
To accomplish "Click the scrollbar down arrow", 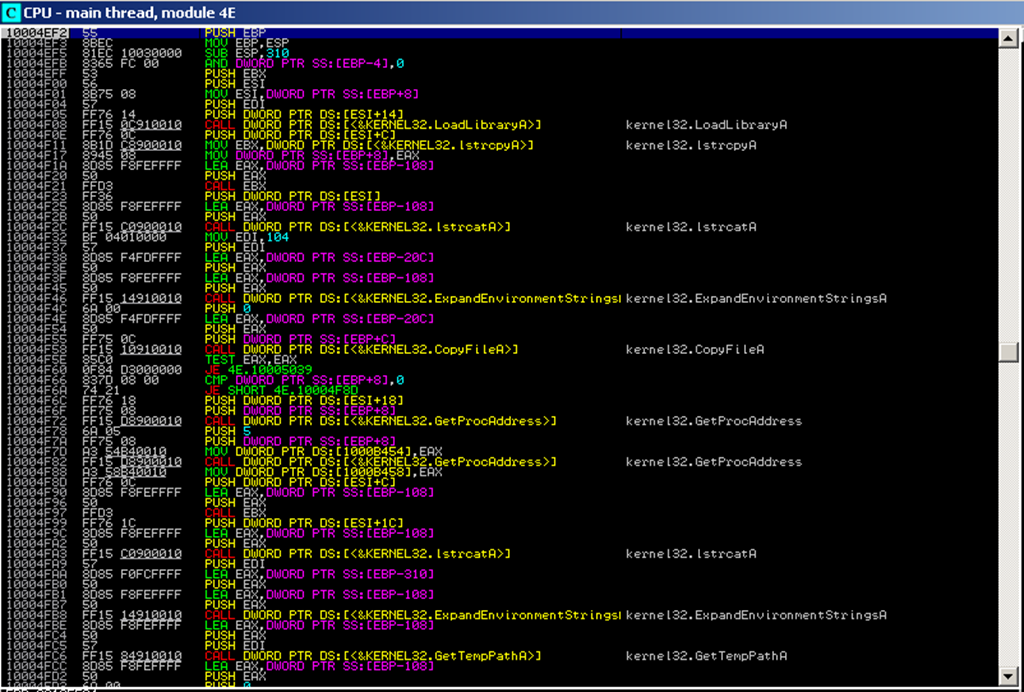I will [x=1011, y=671].
